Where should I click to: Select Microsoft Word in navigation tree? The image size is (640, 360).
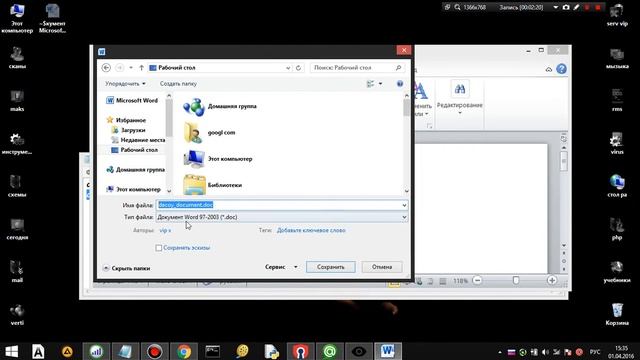[132, 100]
